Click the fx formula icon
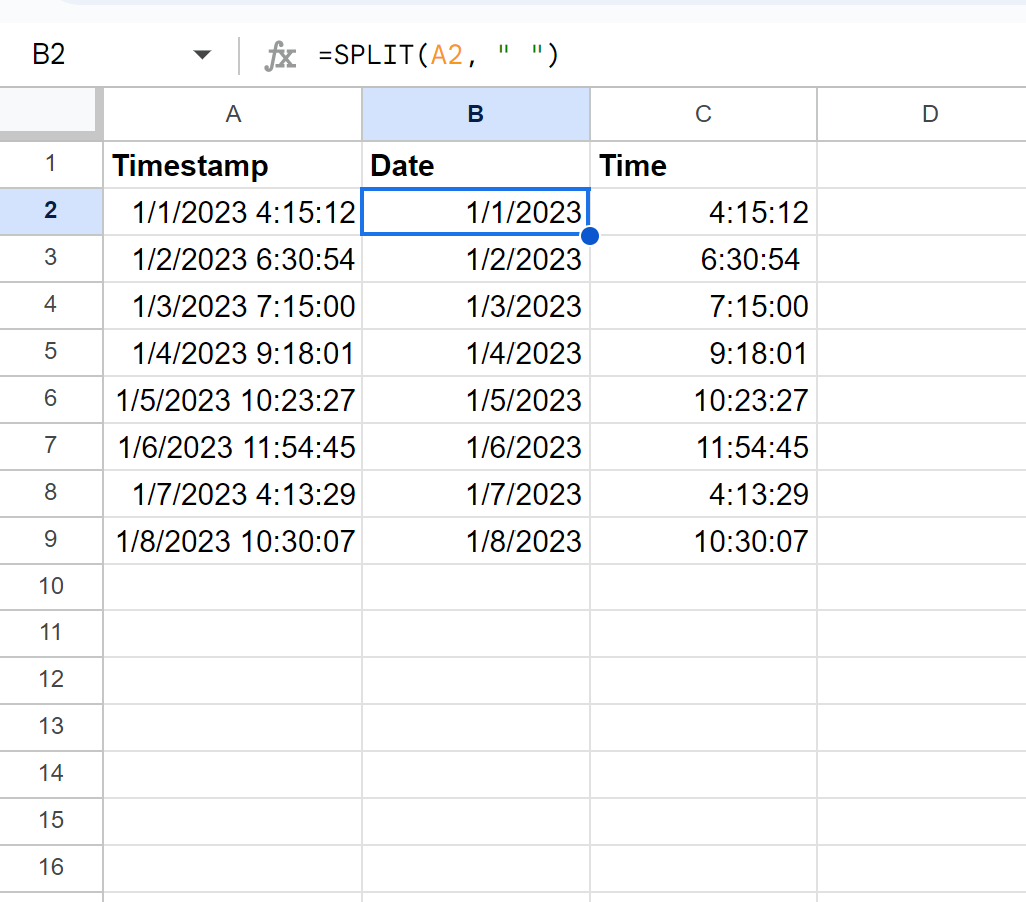This screenshot has width=1026, height=902. 280,55
